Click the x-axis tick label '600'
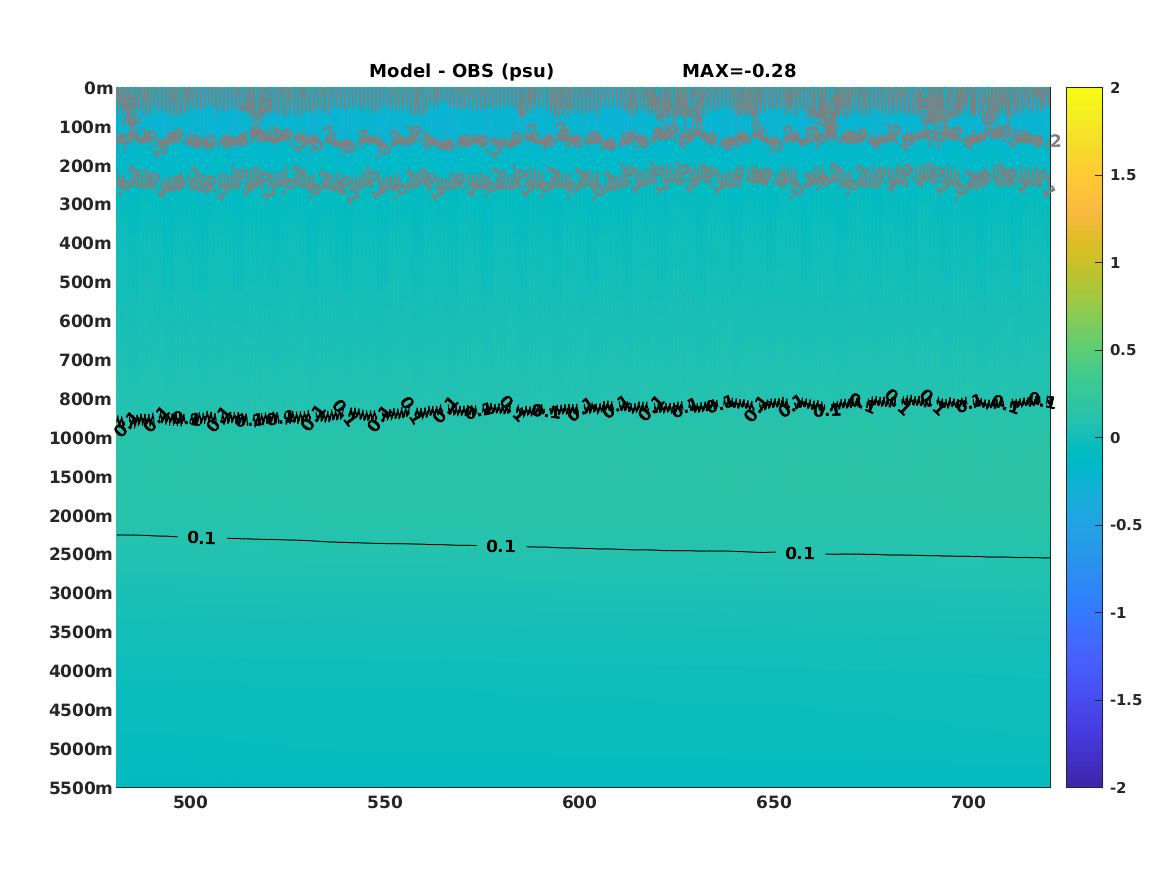 [579, 803]
